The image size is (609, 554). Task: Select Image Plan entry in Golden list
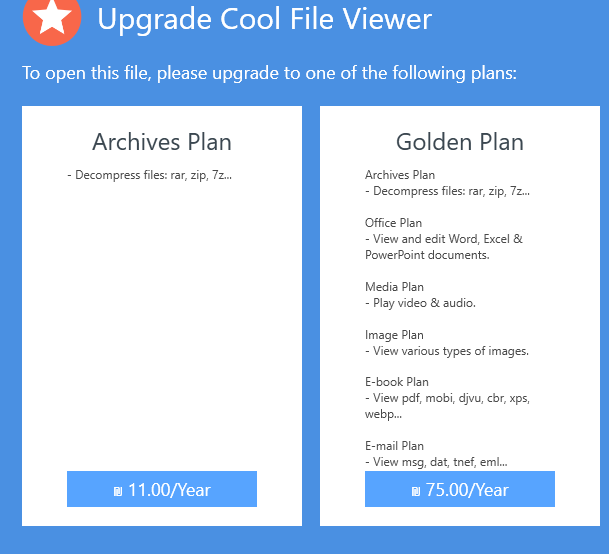(x=394, y=335)
